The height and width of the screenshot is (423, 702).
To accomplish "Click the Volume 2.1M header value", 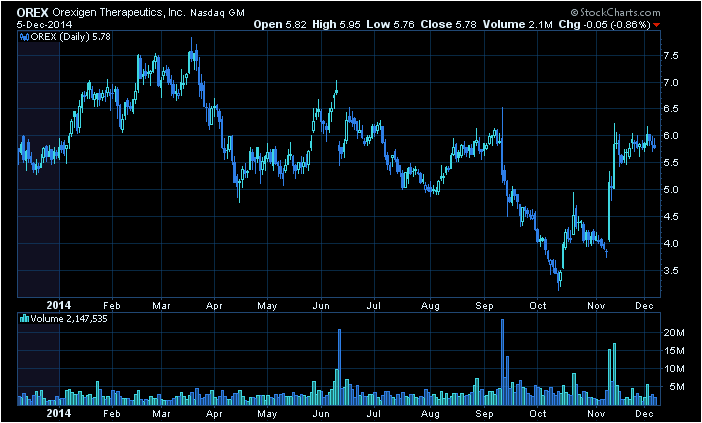I will 518,25.
